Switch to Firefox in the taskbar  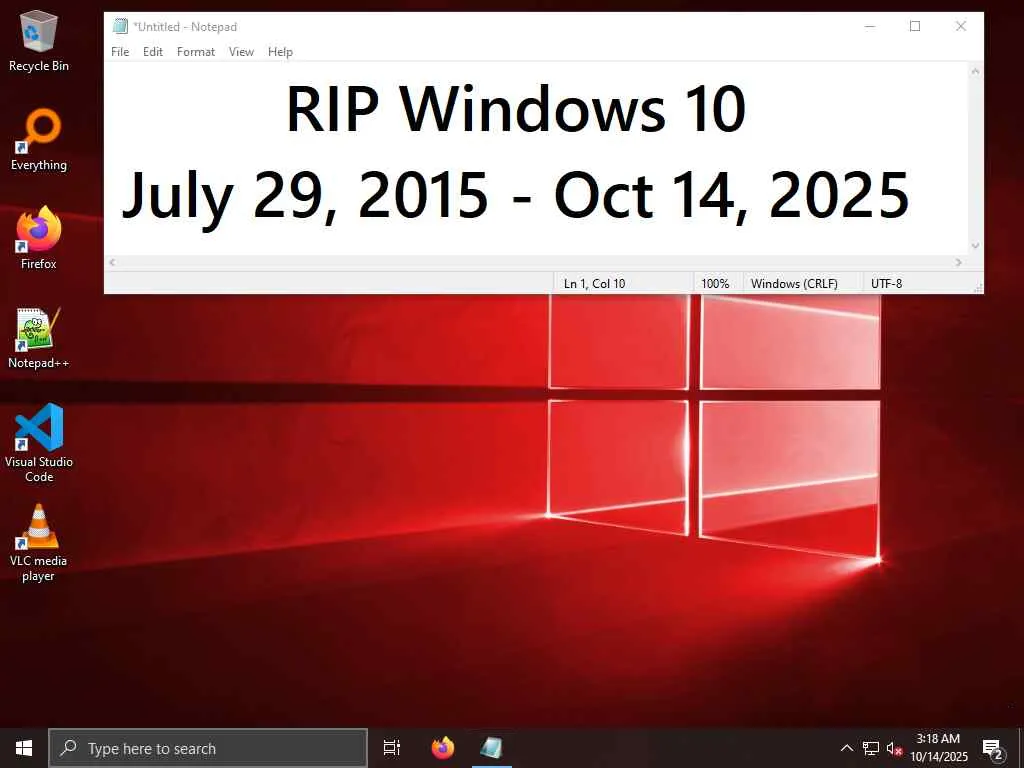coord(443,748)
